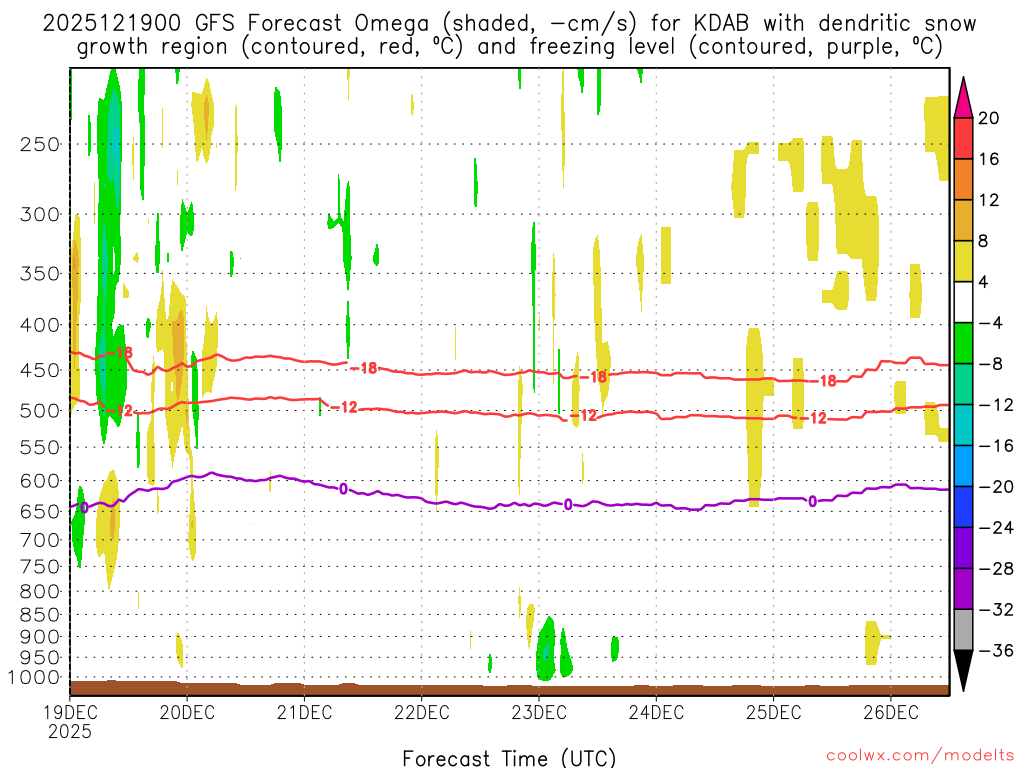Click the 19DEC date label on time axis
The height and width of the screenshot is (768, 1024).
pos(69,713)
